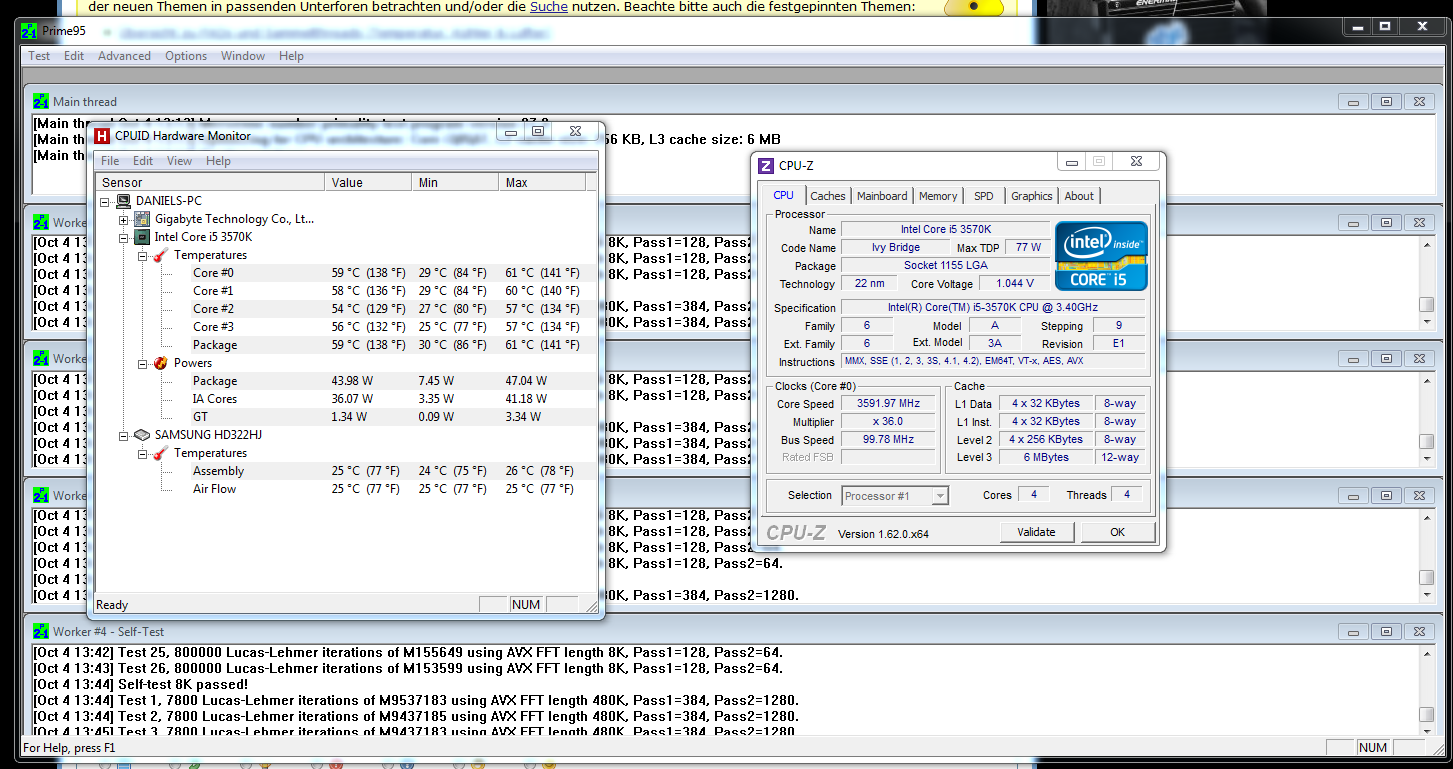1453x769 pixels.
Task: Click the computer icon beside DANIELS-PC
Action: pyautogui.click(x=123, y=201)
